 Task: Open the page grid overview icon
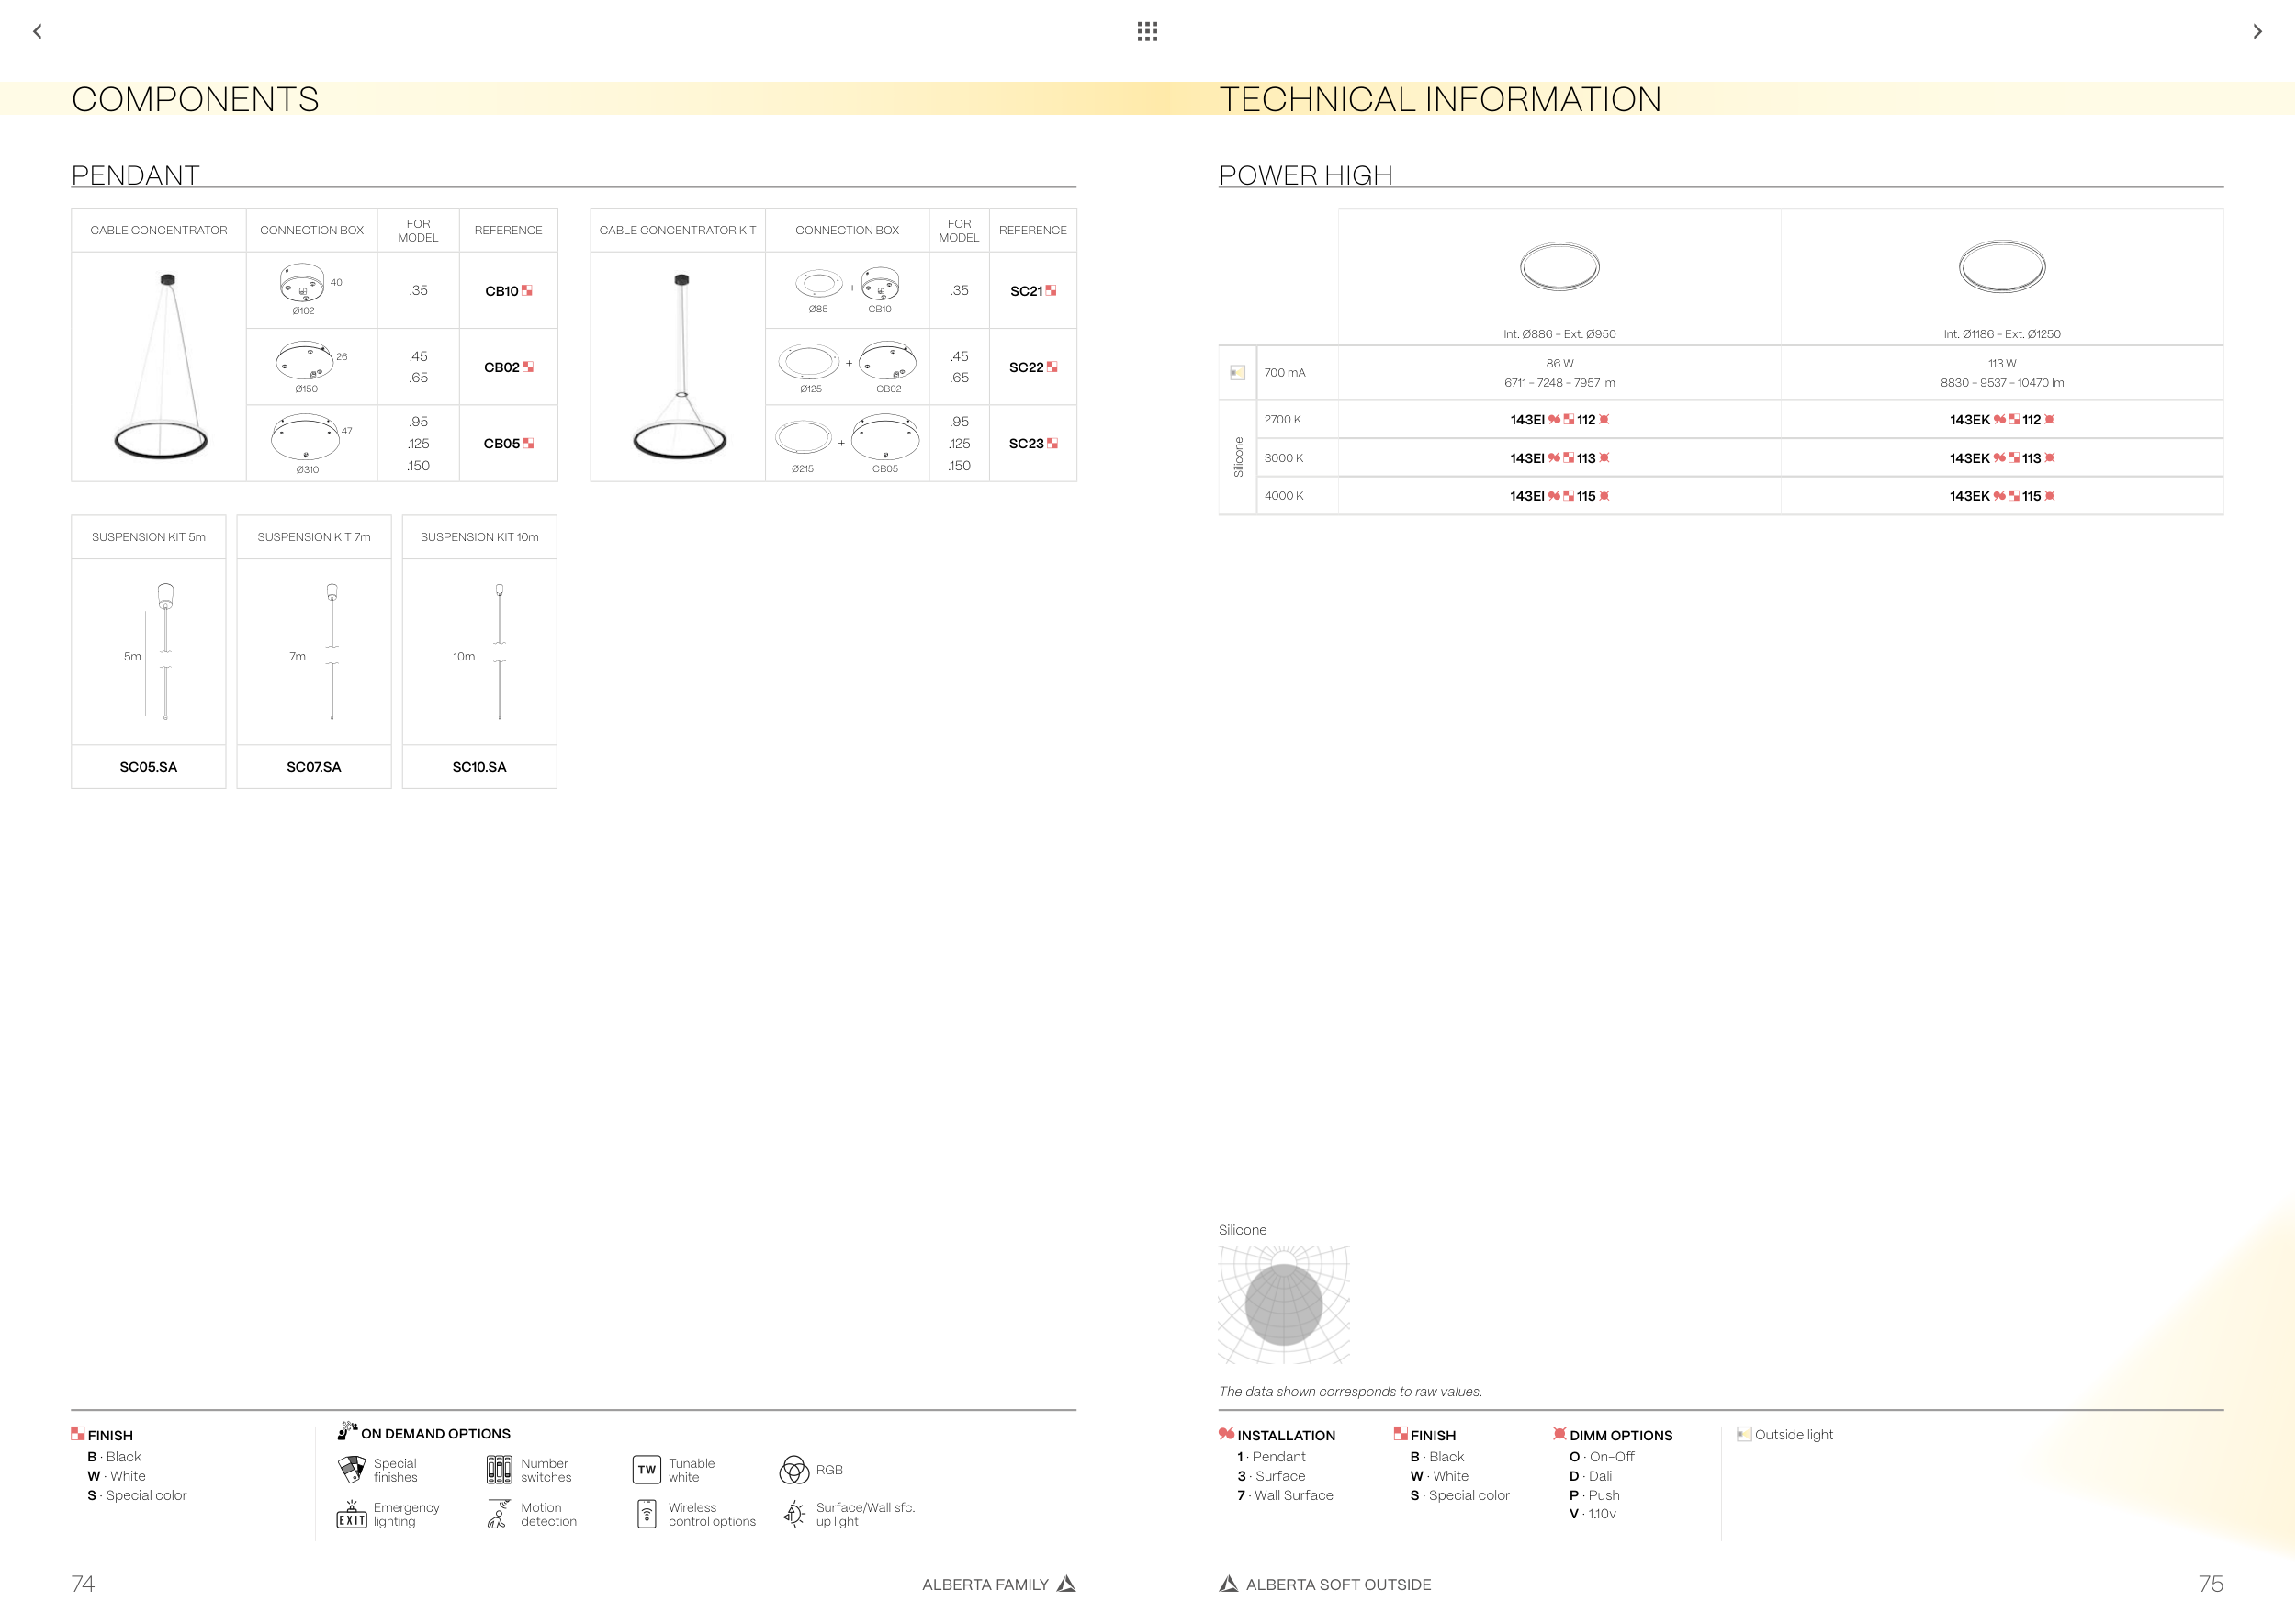1147,32
